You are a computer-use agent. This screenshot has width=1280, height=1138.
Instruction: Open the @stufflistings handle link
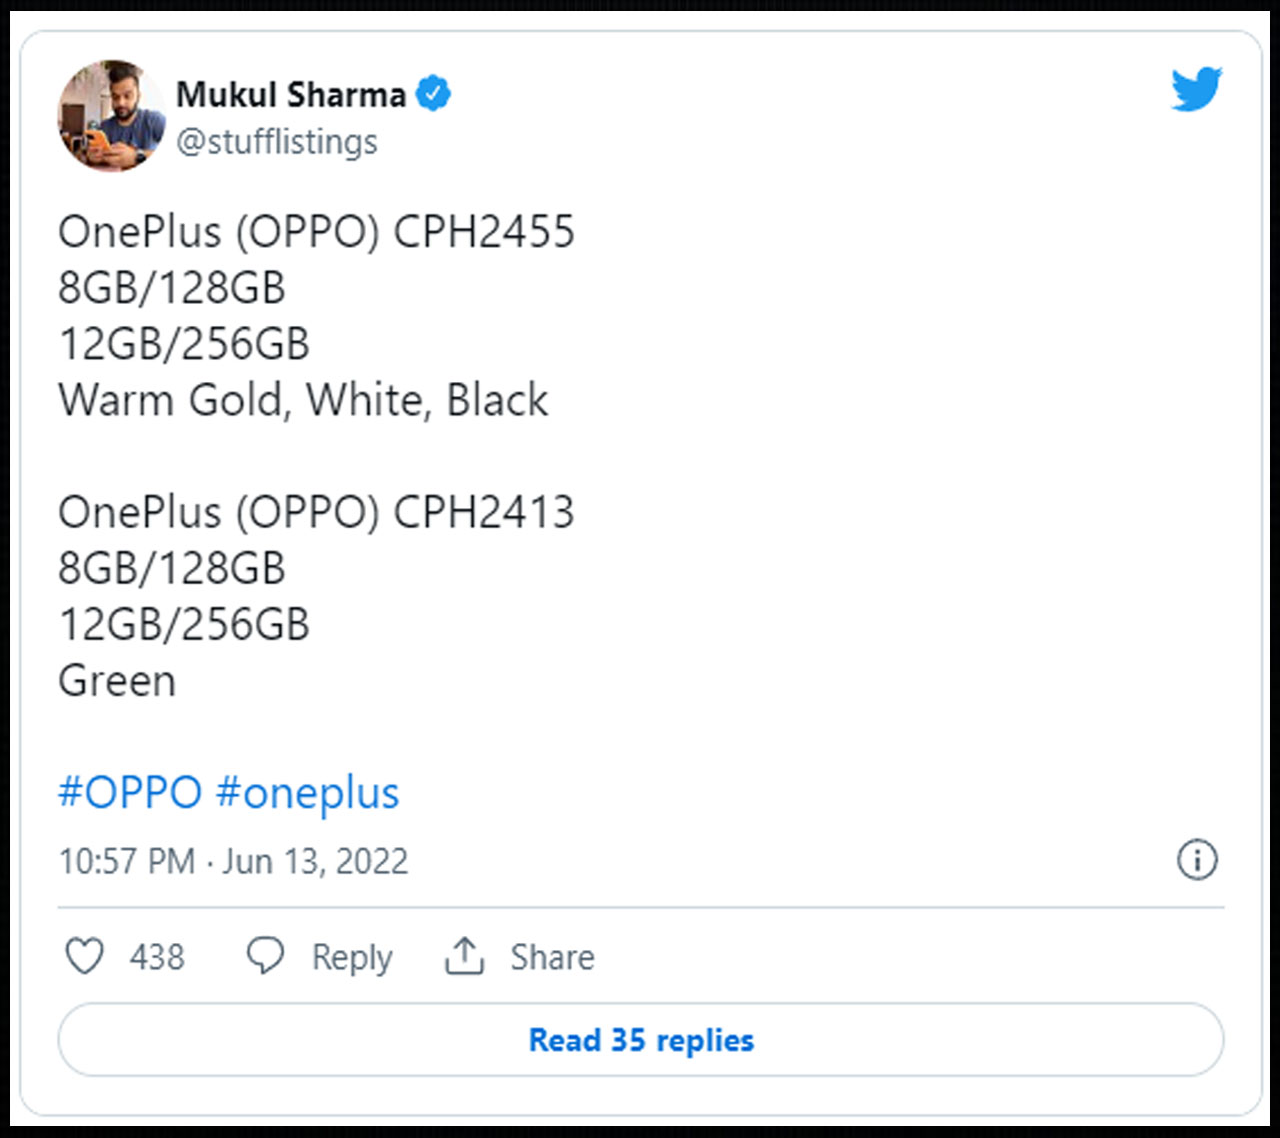point(277,142)
